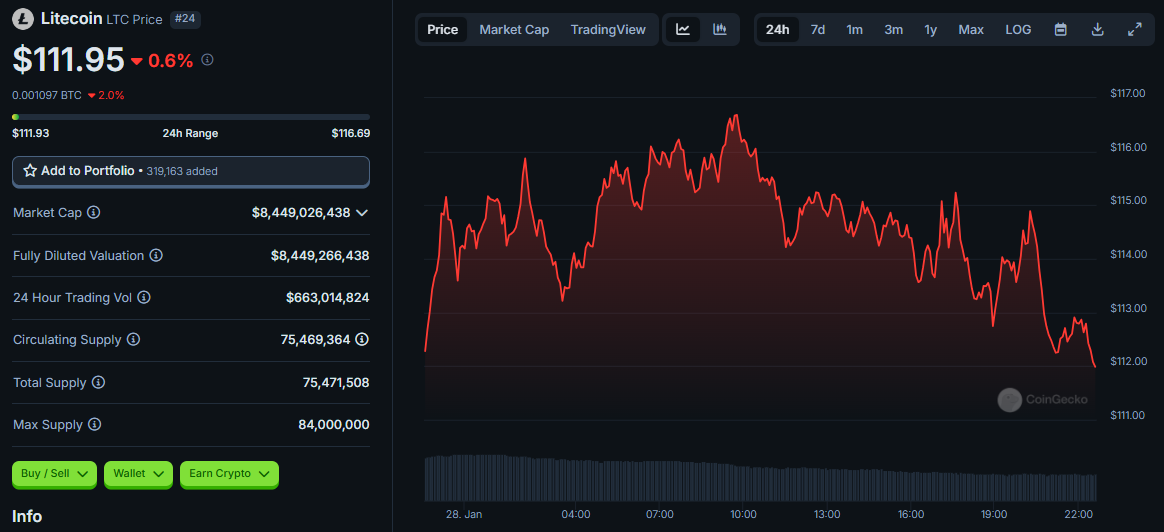Click the 22:00 time axis label
The image size is (1164, 532).
coord(1078,514)
